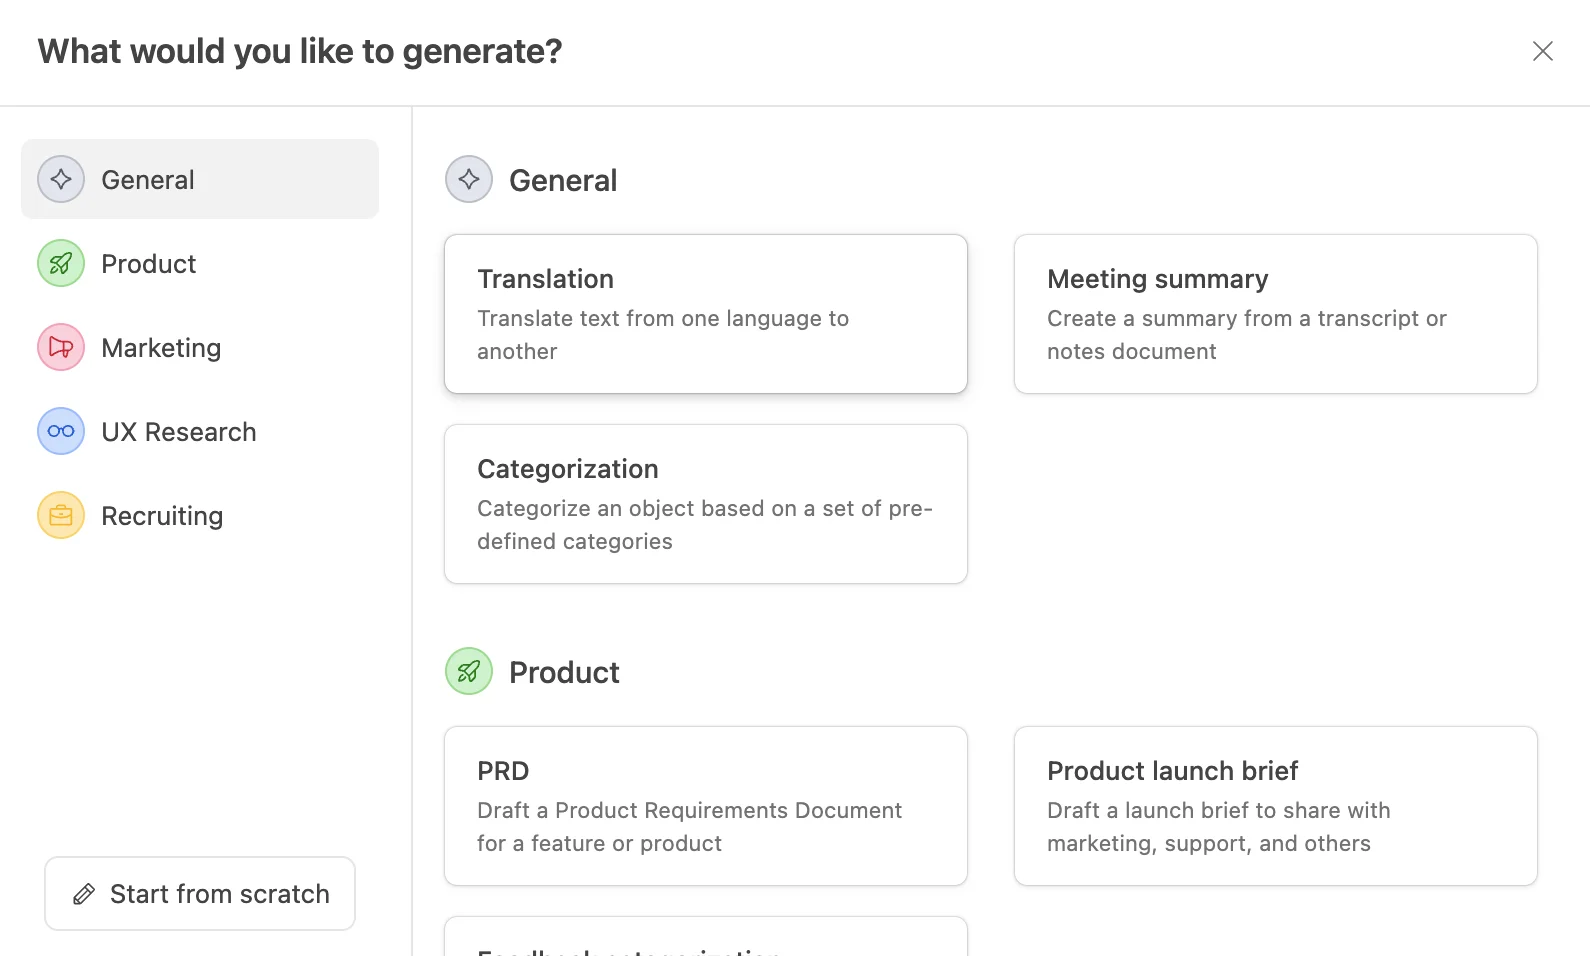Open the Marketing category
This screenshot has width=1590, height=956.
coord(161,348)
